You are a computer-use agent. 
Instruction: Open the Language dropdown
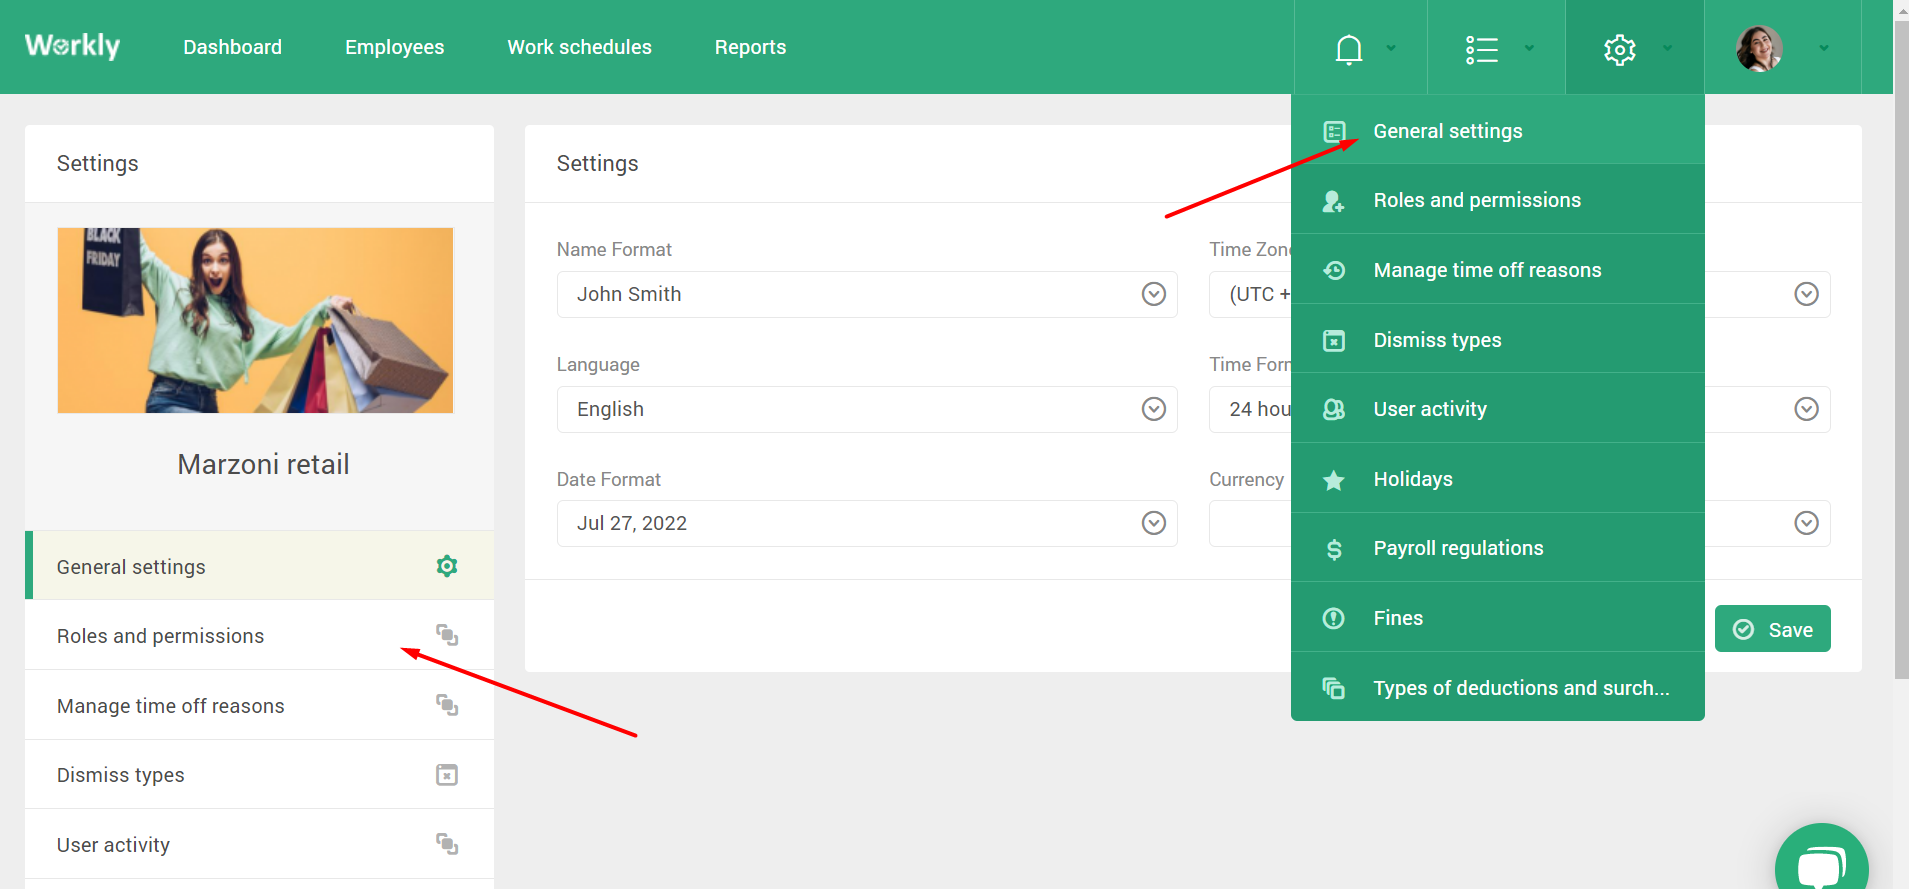[867, 409]
